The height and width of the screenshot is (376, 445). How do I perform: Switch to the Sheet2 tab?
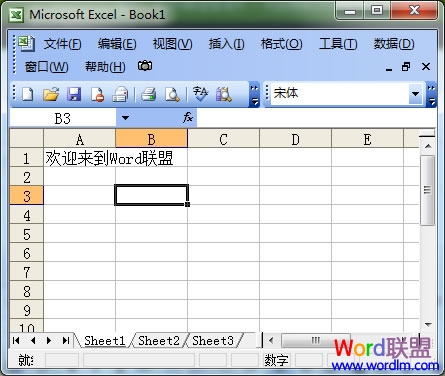click(x=159, y=341)
